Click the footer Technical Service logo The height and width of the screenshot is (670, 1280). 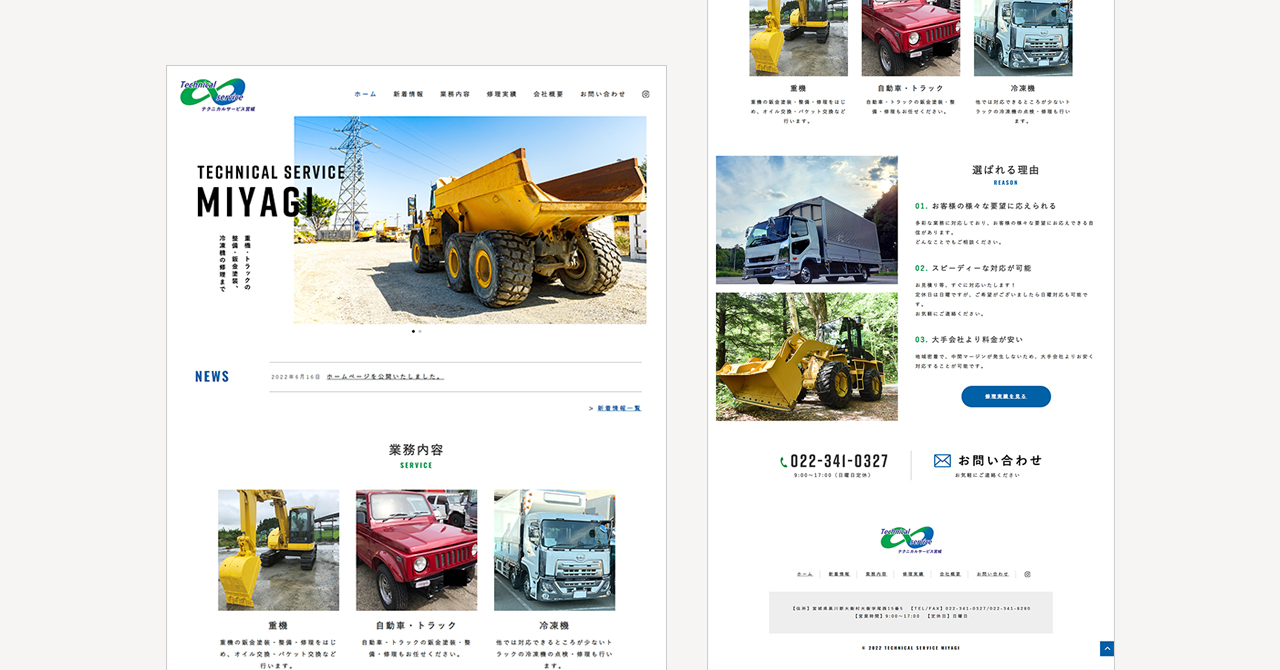pyautogui.click(x=911, y=540)
